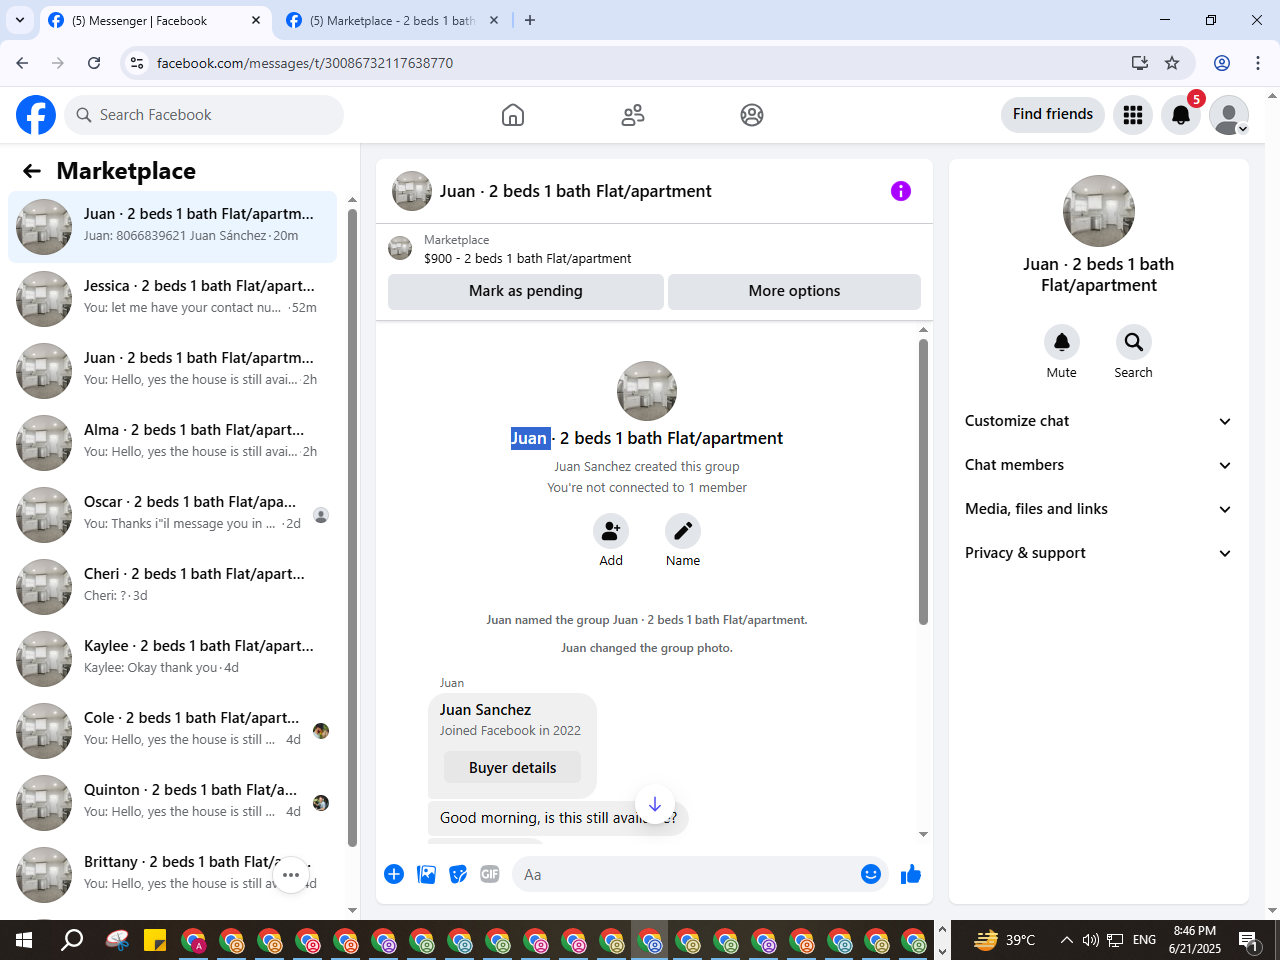This screenshot has height=960, width=1280.
Task: Click the Facebook logo icon
Action: [36, 115]
